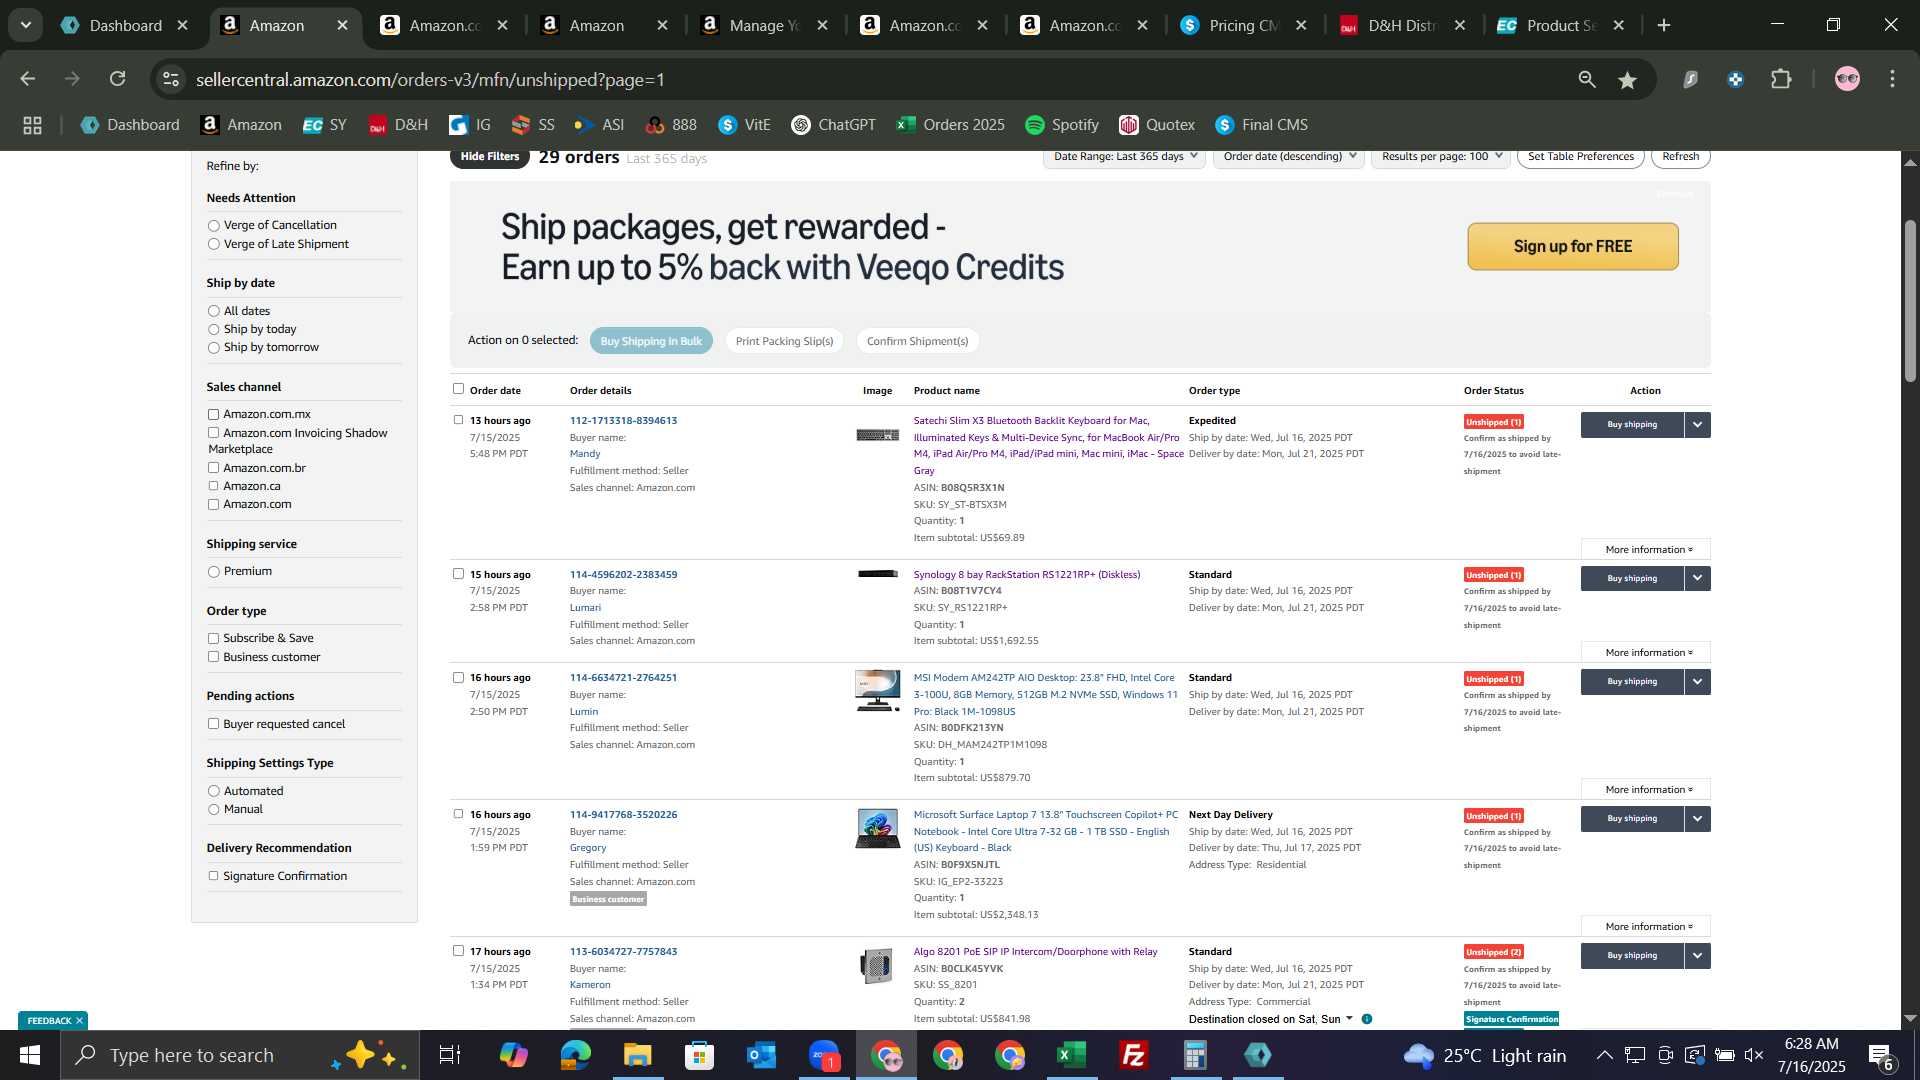
Task: Select order 114-4596202-2383459 checkbox
Action: (458, 574)
